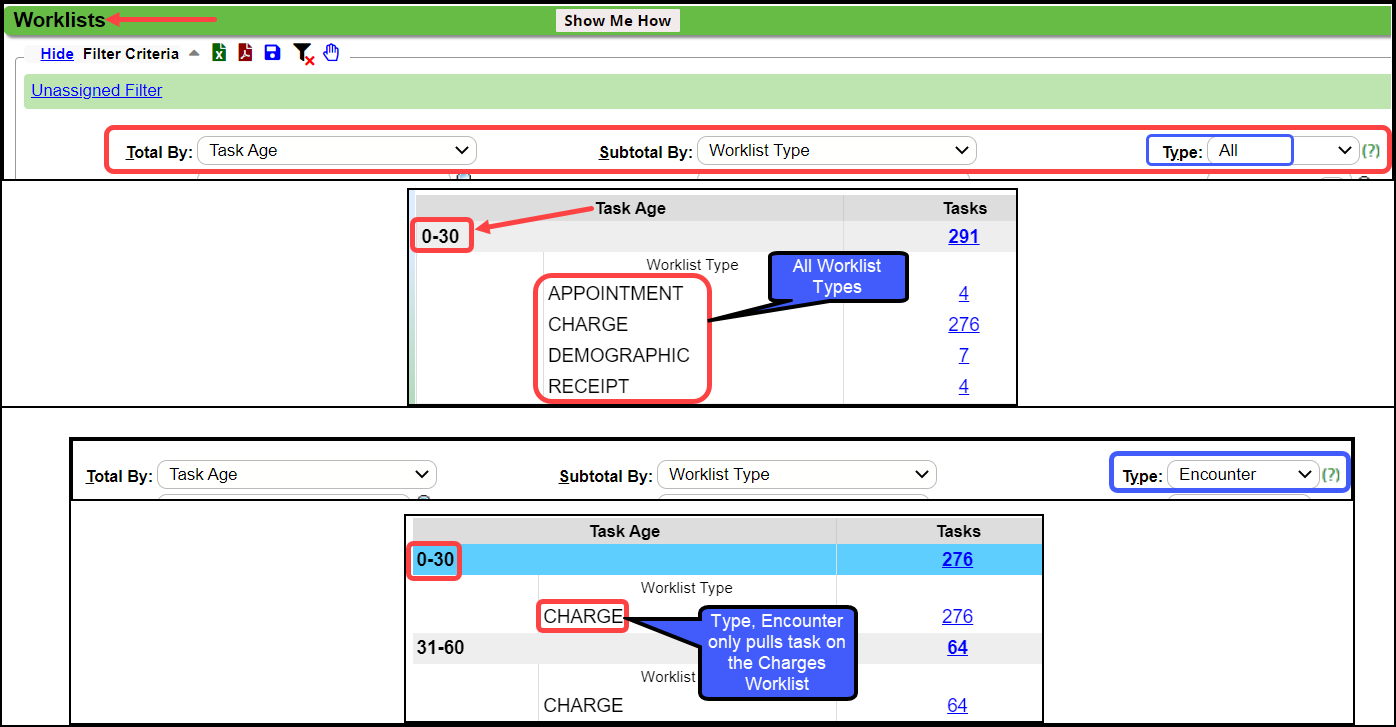Export worklist data to PDF

click(x=245, y=52)
